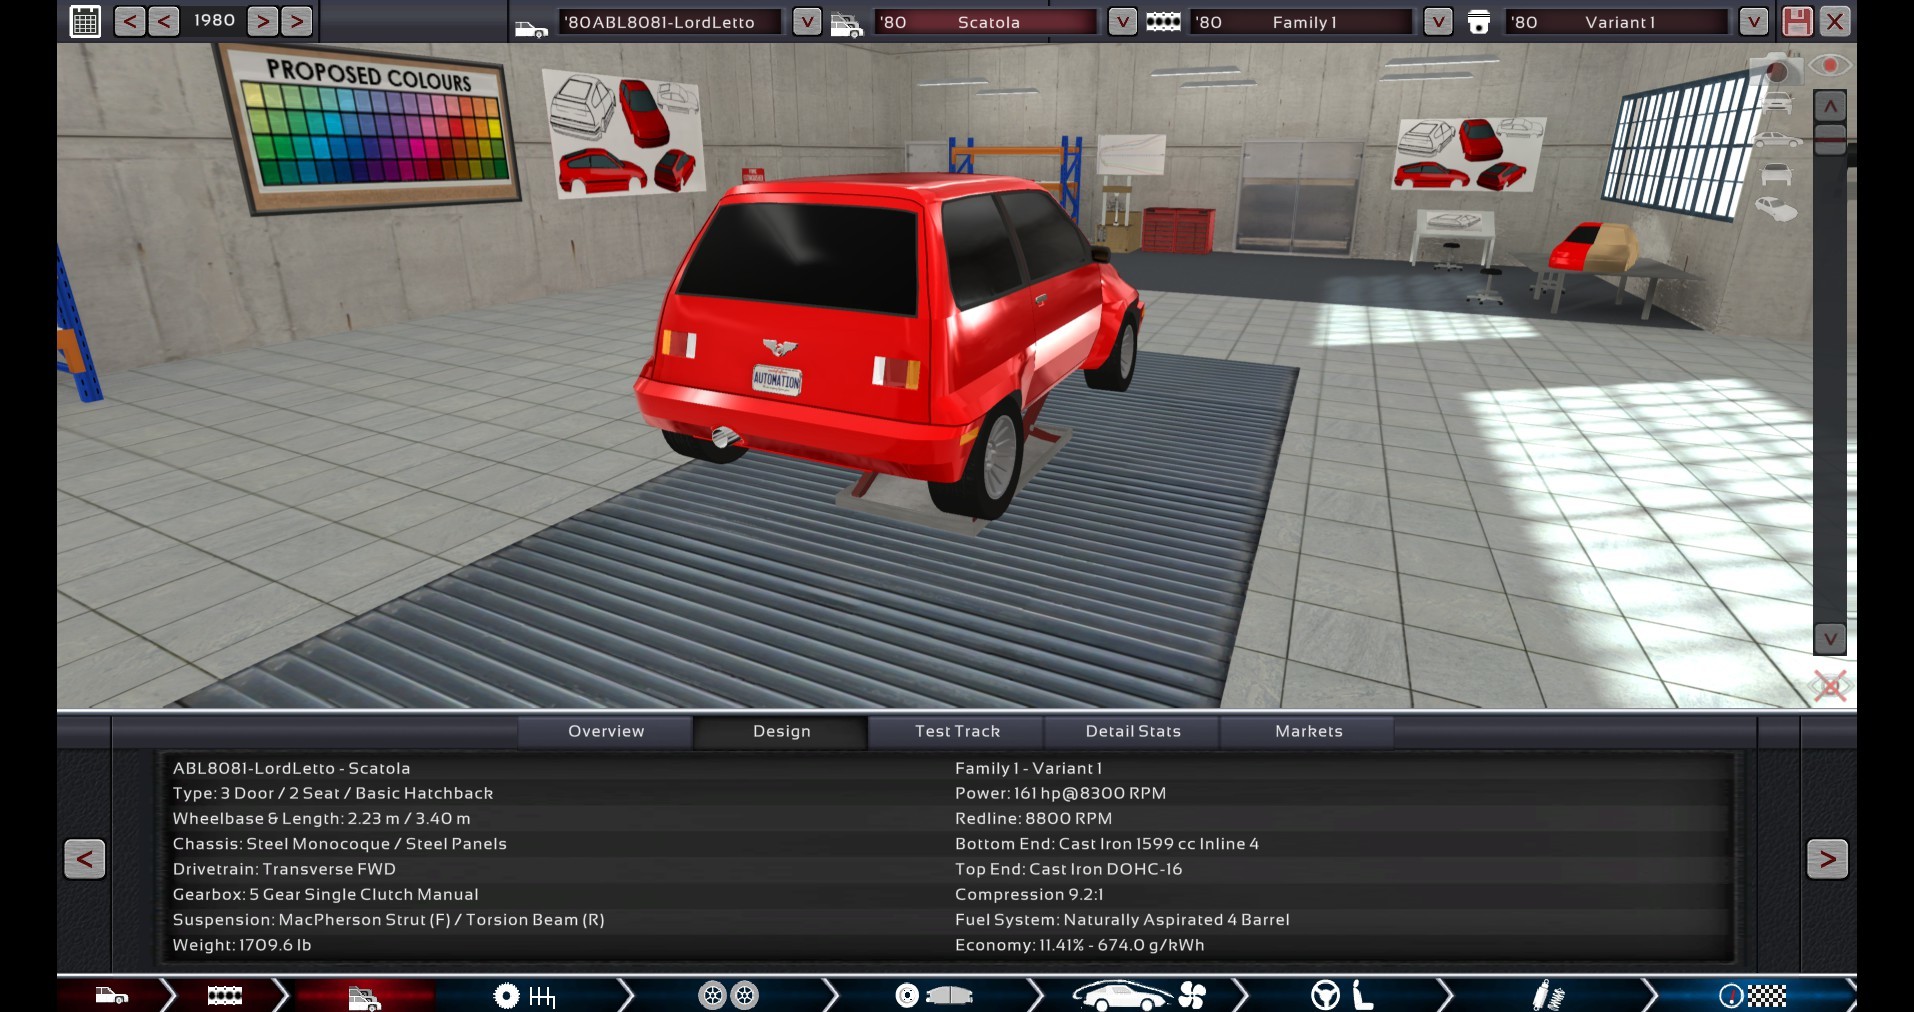Expand the '80ABL8081-LordLetto model dropdown
Screen dimensions: 1914x1012
click(x=806, y=22)
